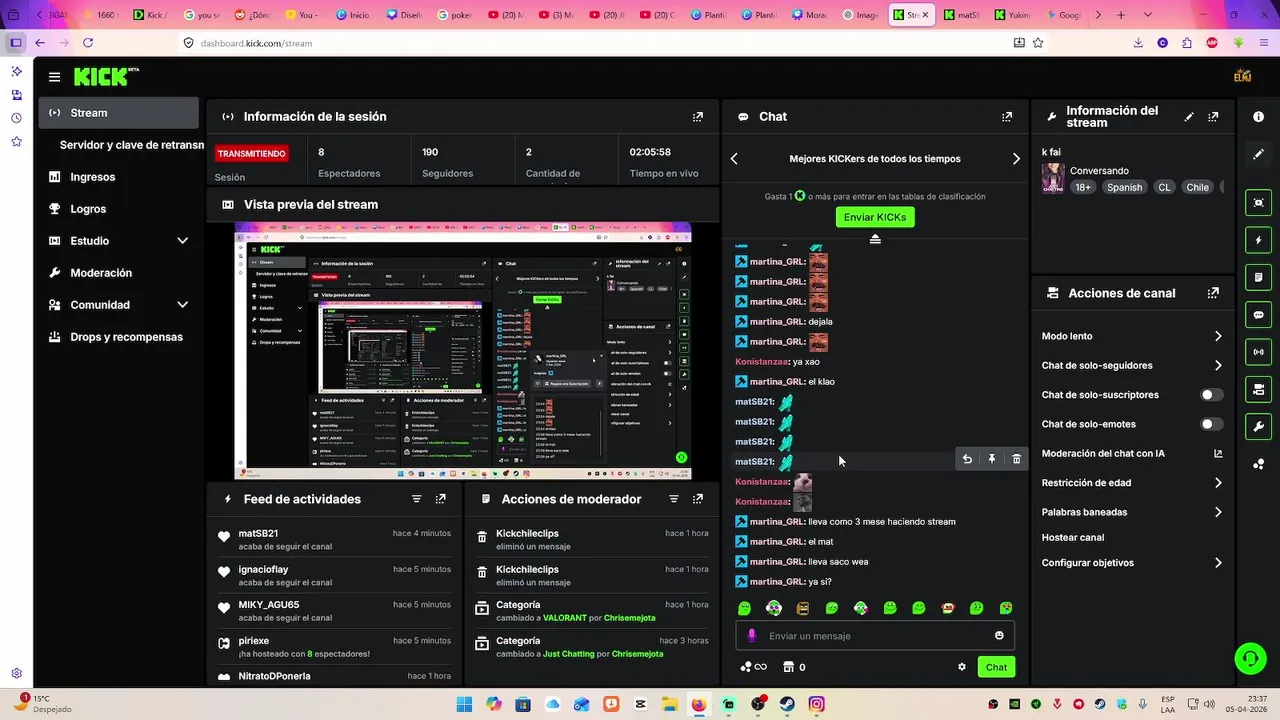Open Moderación del chat con IA link
The height and width of the screenshot is (720, 1280).
[x=1132, y=454]
